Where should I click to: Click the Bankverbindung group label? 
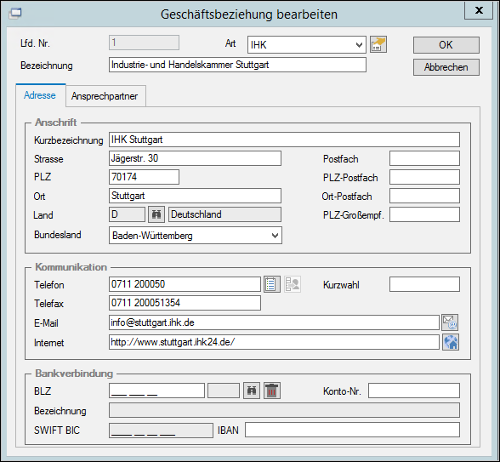[x=74, y=373]
